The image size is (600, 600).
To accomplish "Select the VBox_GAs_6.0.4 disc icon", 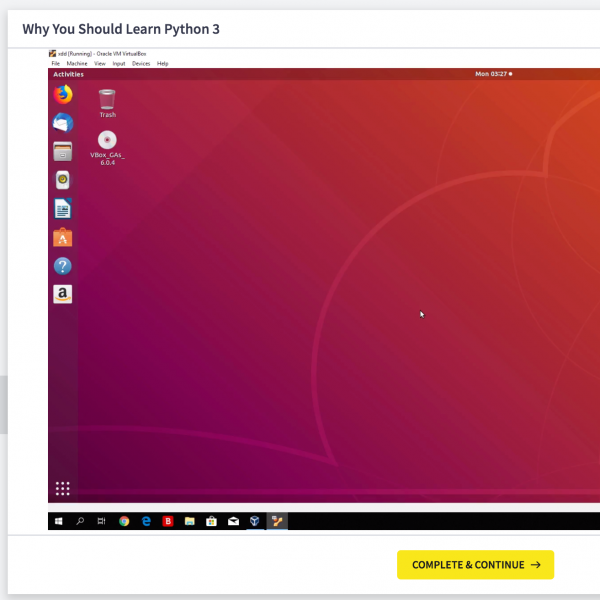I will [x=108, y=148].
